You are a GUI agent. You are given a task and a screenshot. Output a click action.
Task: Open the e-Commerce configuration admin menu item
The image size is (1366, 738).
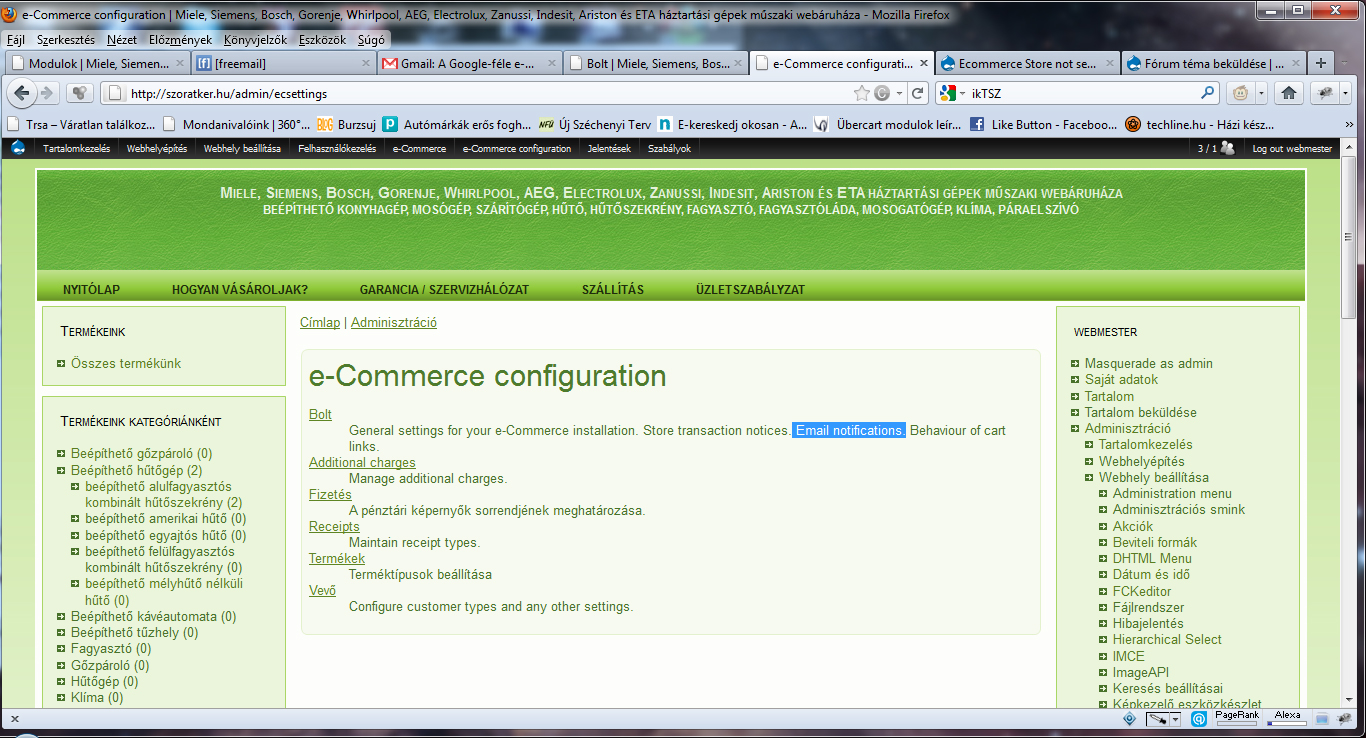(517, 148)
